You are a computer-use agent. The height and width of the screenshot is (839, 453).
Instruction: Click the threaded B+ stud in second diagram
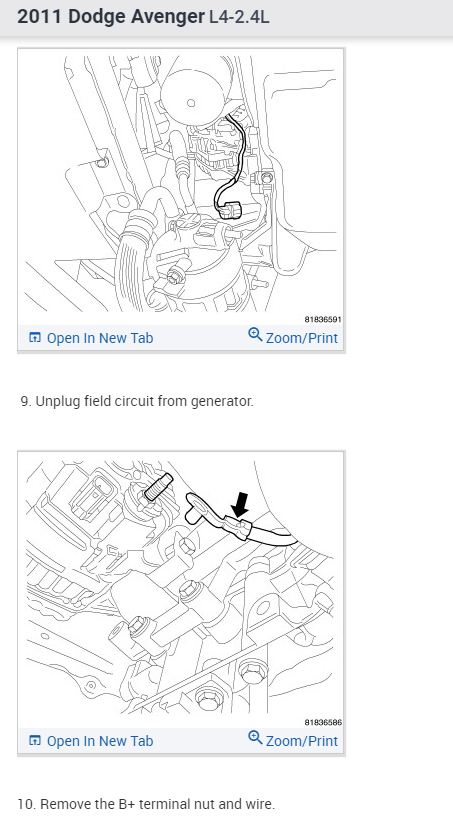[159, 487]
